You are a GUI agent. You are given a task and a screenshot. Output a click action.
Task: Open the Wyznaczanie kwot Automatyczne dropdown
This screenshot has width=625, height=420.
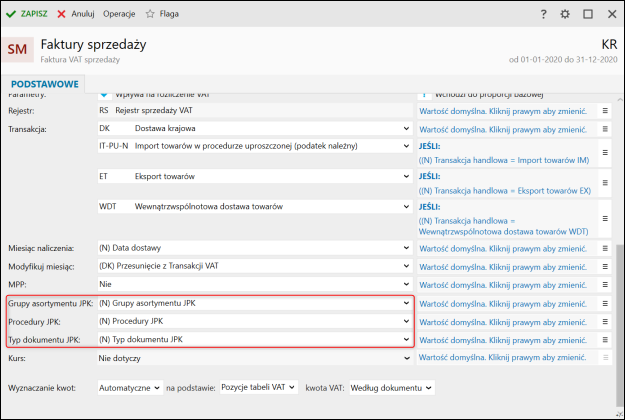coord(156,387)
